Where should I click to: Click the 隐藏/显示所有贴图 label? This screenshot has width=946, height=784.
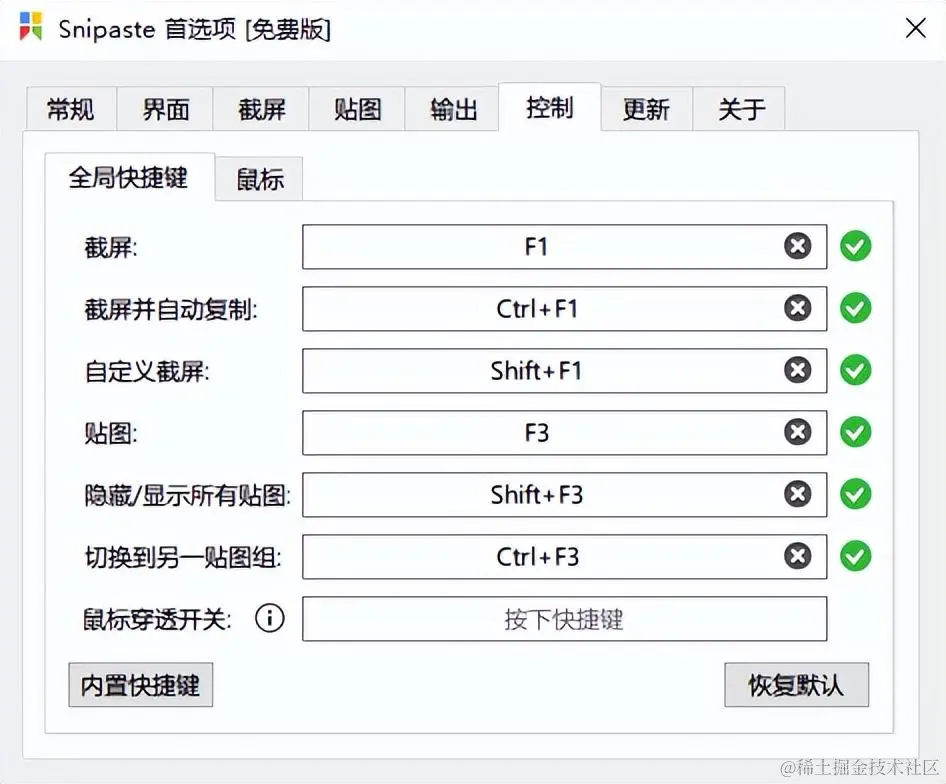click(187, 496)
